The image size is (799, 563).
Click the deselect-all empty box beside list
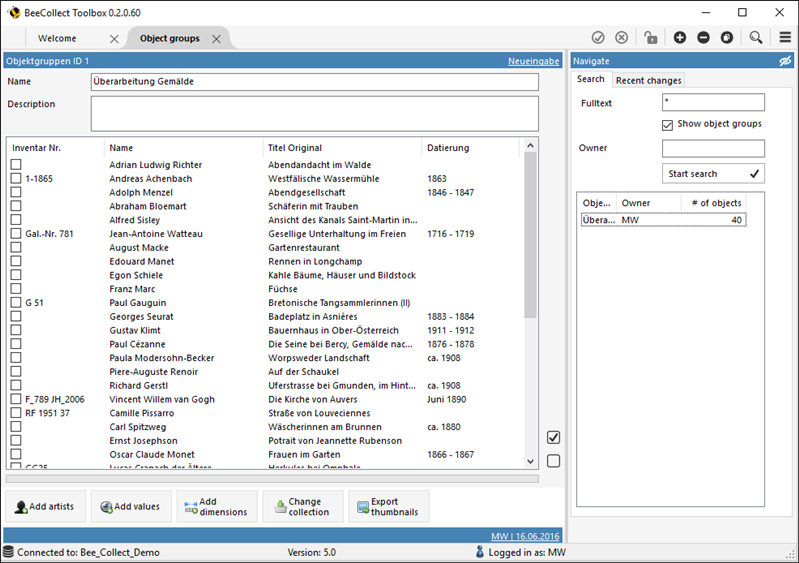coord(553,461)
